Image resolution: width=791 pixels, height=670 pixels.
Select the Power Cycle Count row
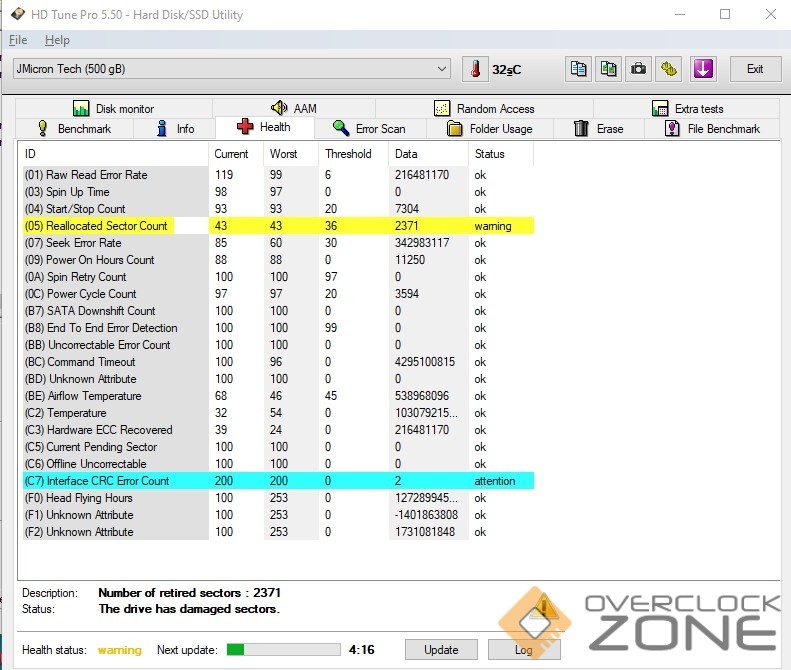pos(278,294)
